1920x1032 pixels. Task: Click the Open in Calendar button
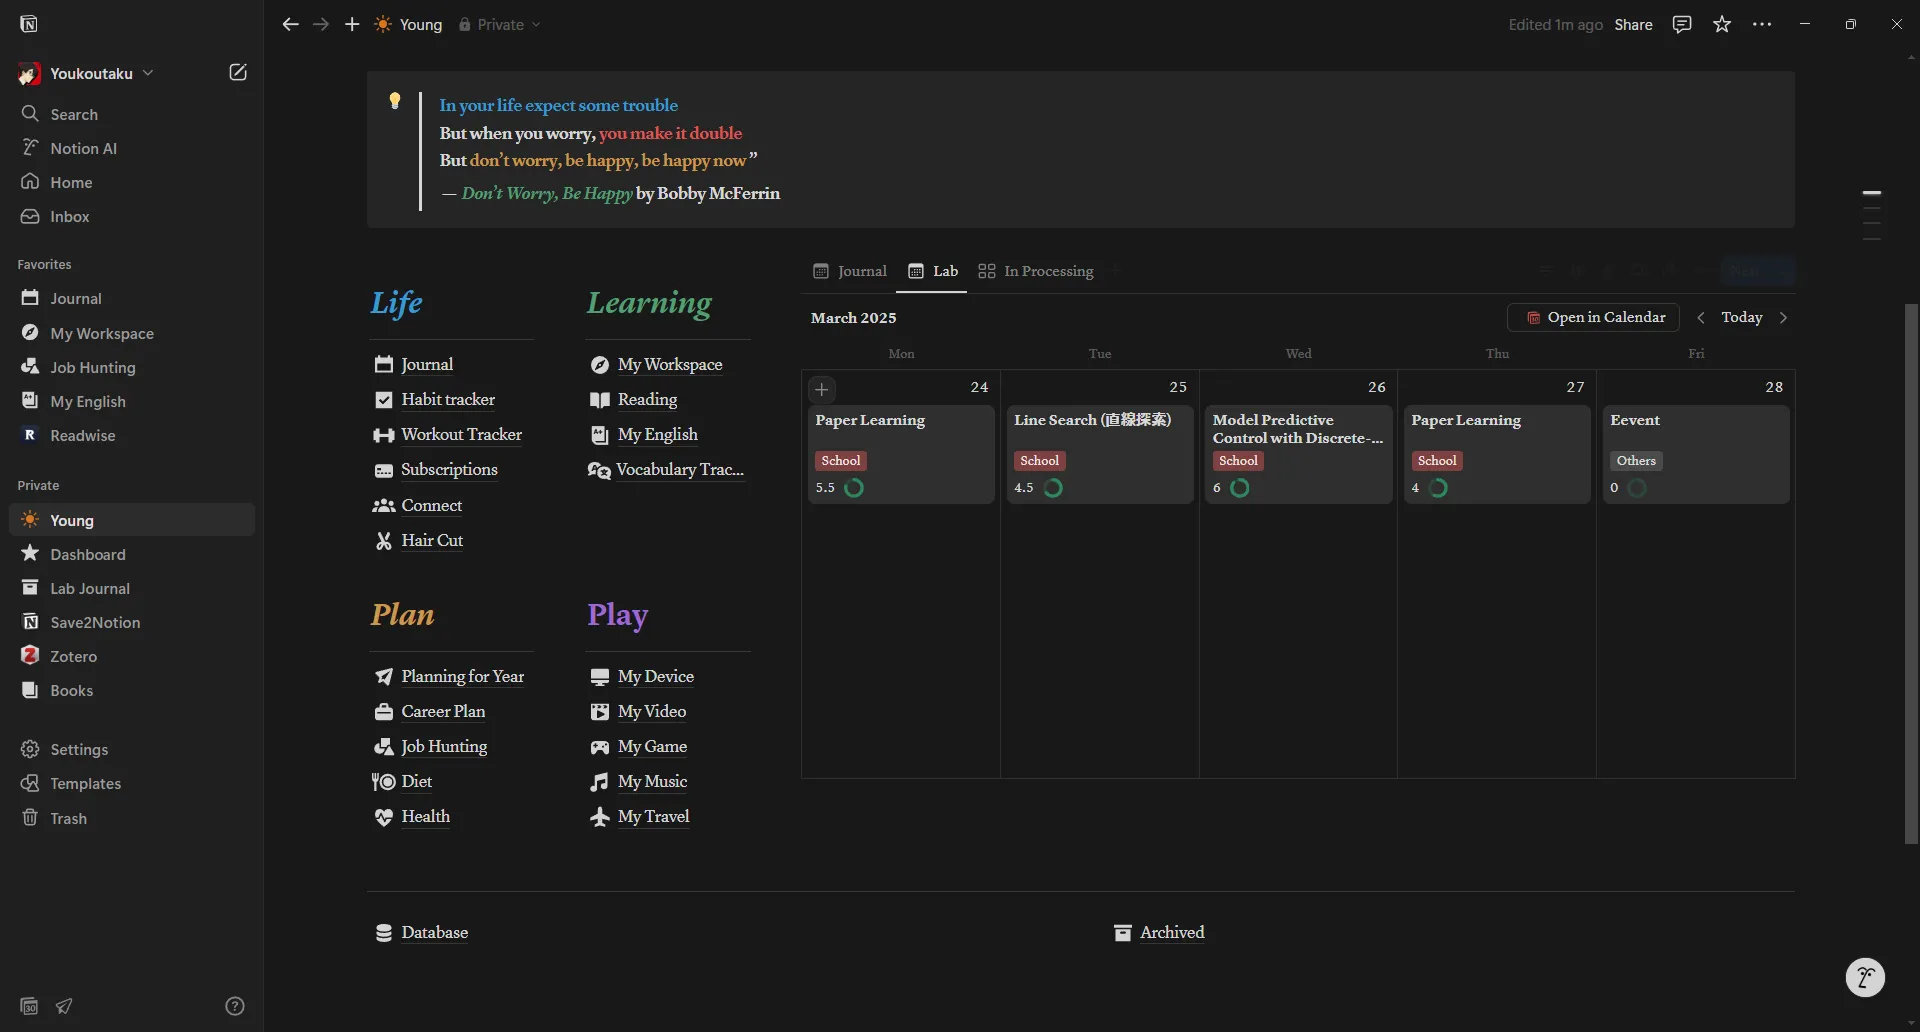[1594, 318]
